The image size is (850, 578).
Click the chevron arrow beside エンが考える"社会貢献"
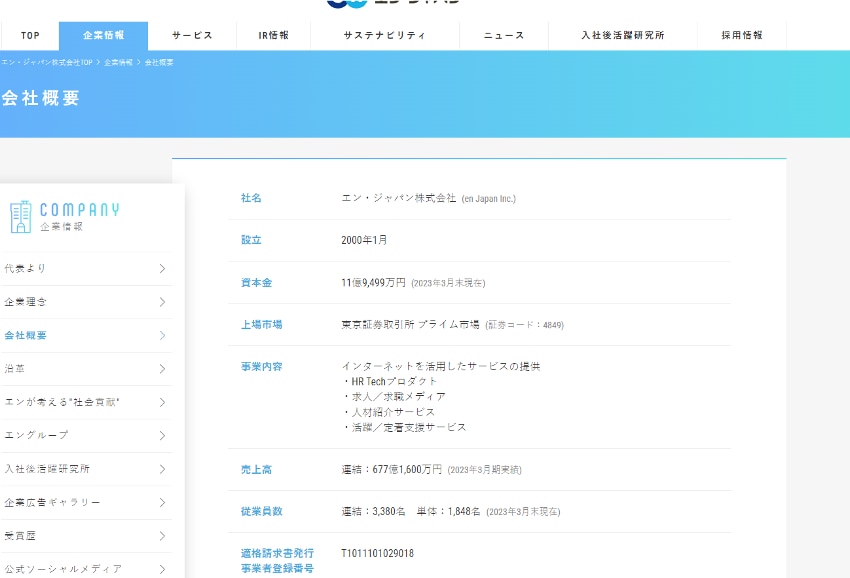(162, 402)
